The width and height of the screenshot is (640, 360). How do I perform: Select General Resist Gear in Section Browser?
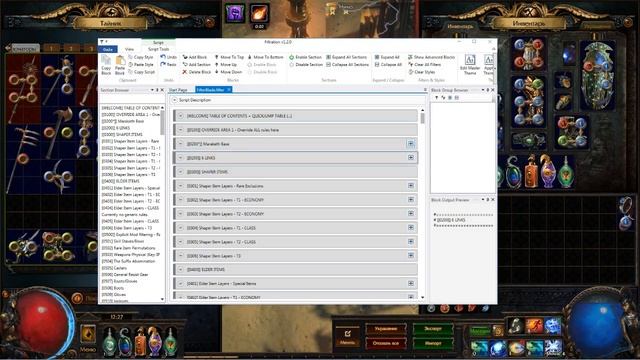click(x=125, y=275)
